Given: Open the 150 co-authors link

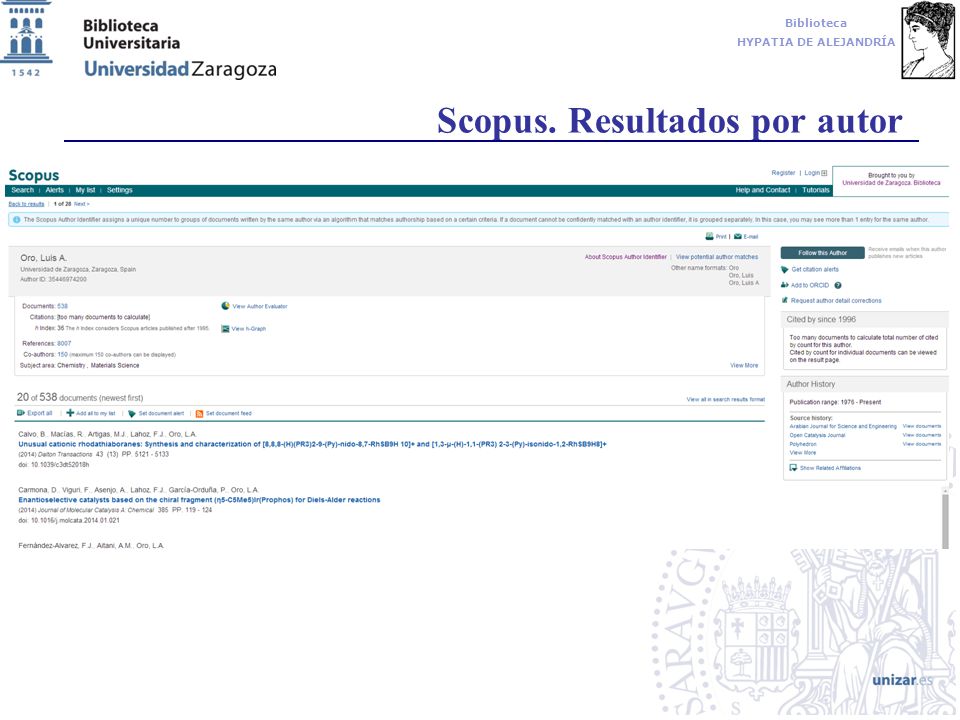Looking at the screenshot, I should [x=62, y=354].
